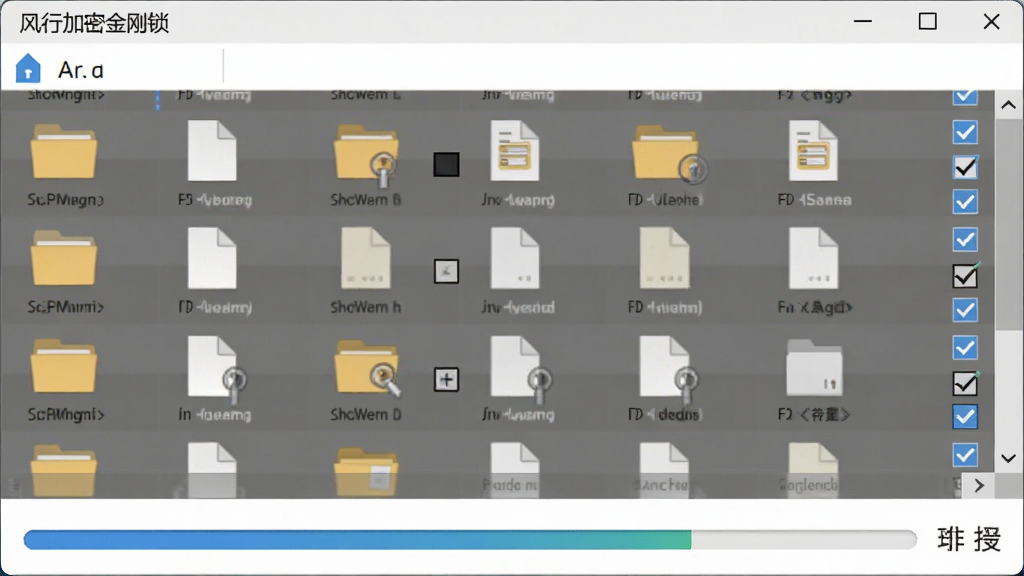This screenshot has height=576, width=1024.
Task: Click the right arrow at bottom of list
Action: 979,485
